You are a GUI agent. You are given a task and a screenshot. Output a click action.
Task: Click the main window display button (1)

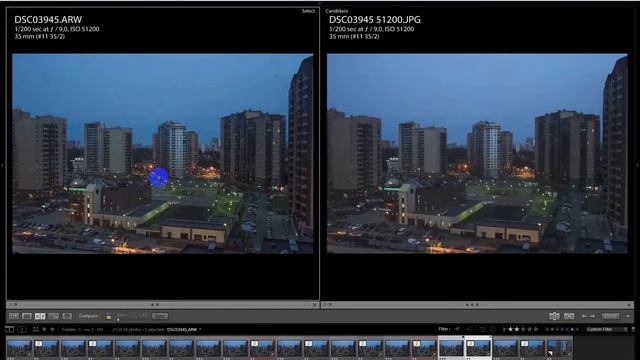[9, 329]
